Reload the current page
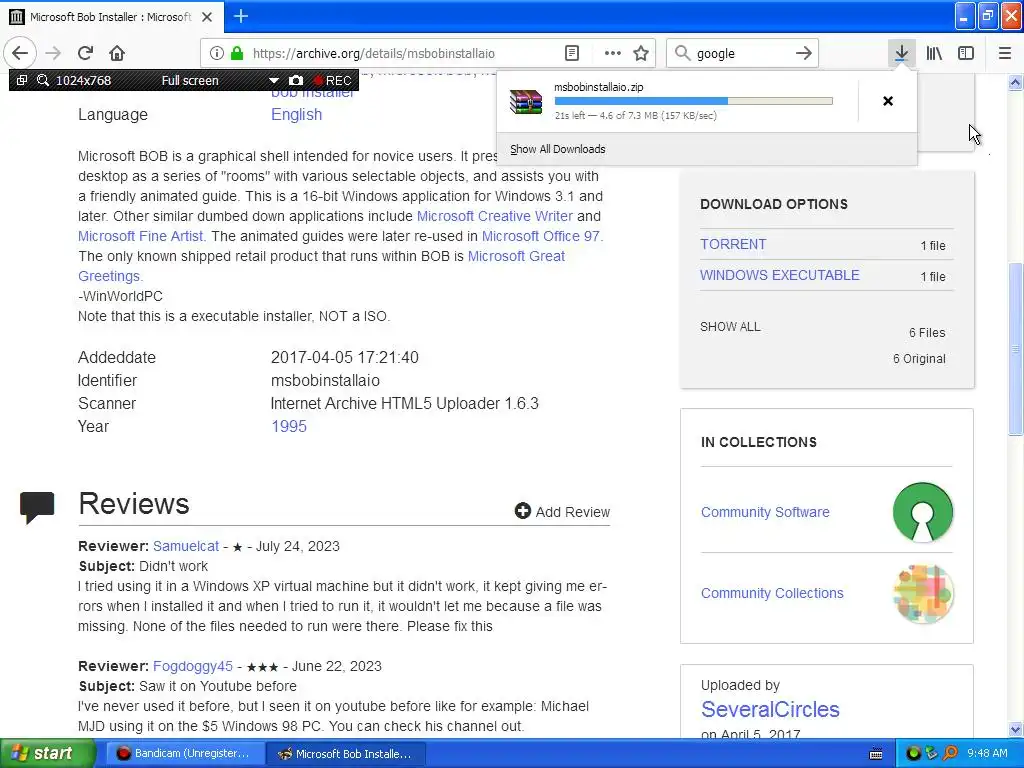 pyautogui.click(x=86, y=53)
